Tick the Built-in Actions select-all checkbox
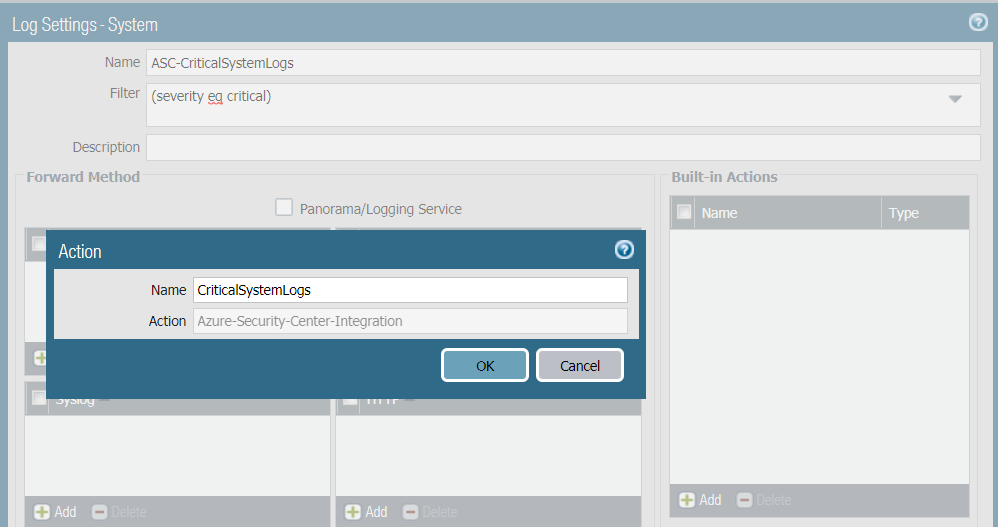The width and height of the screenshot is (998, 527). coord(684,212)
